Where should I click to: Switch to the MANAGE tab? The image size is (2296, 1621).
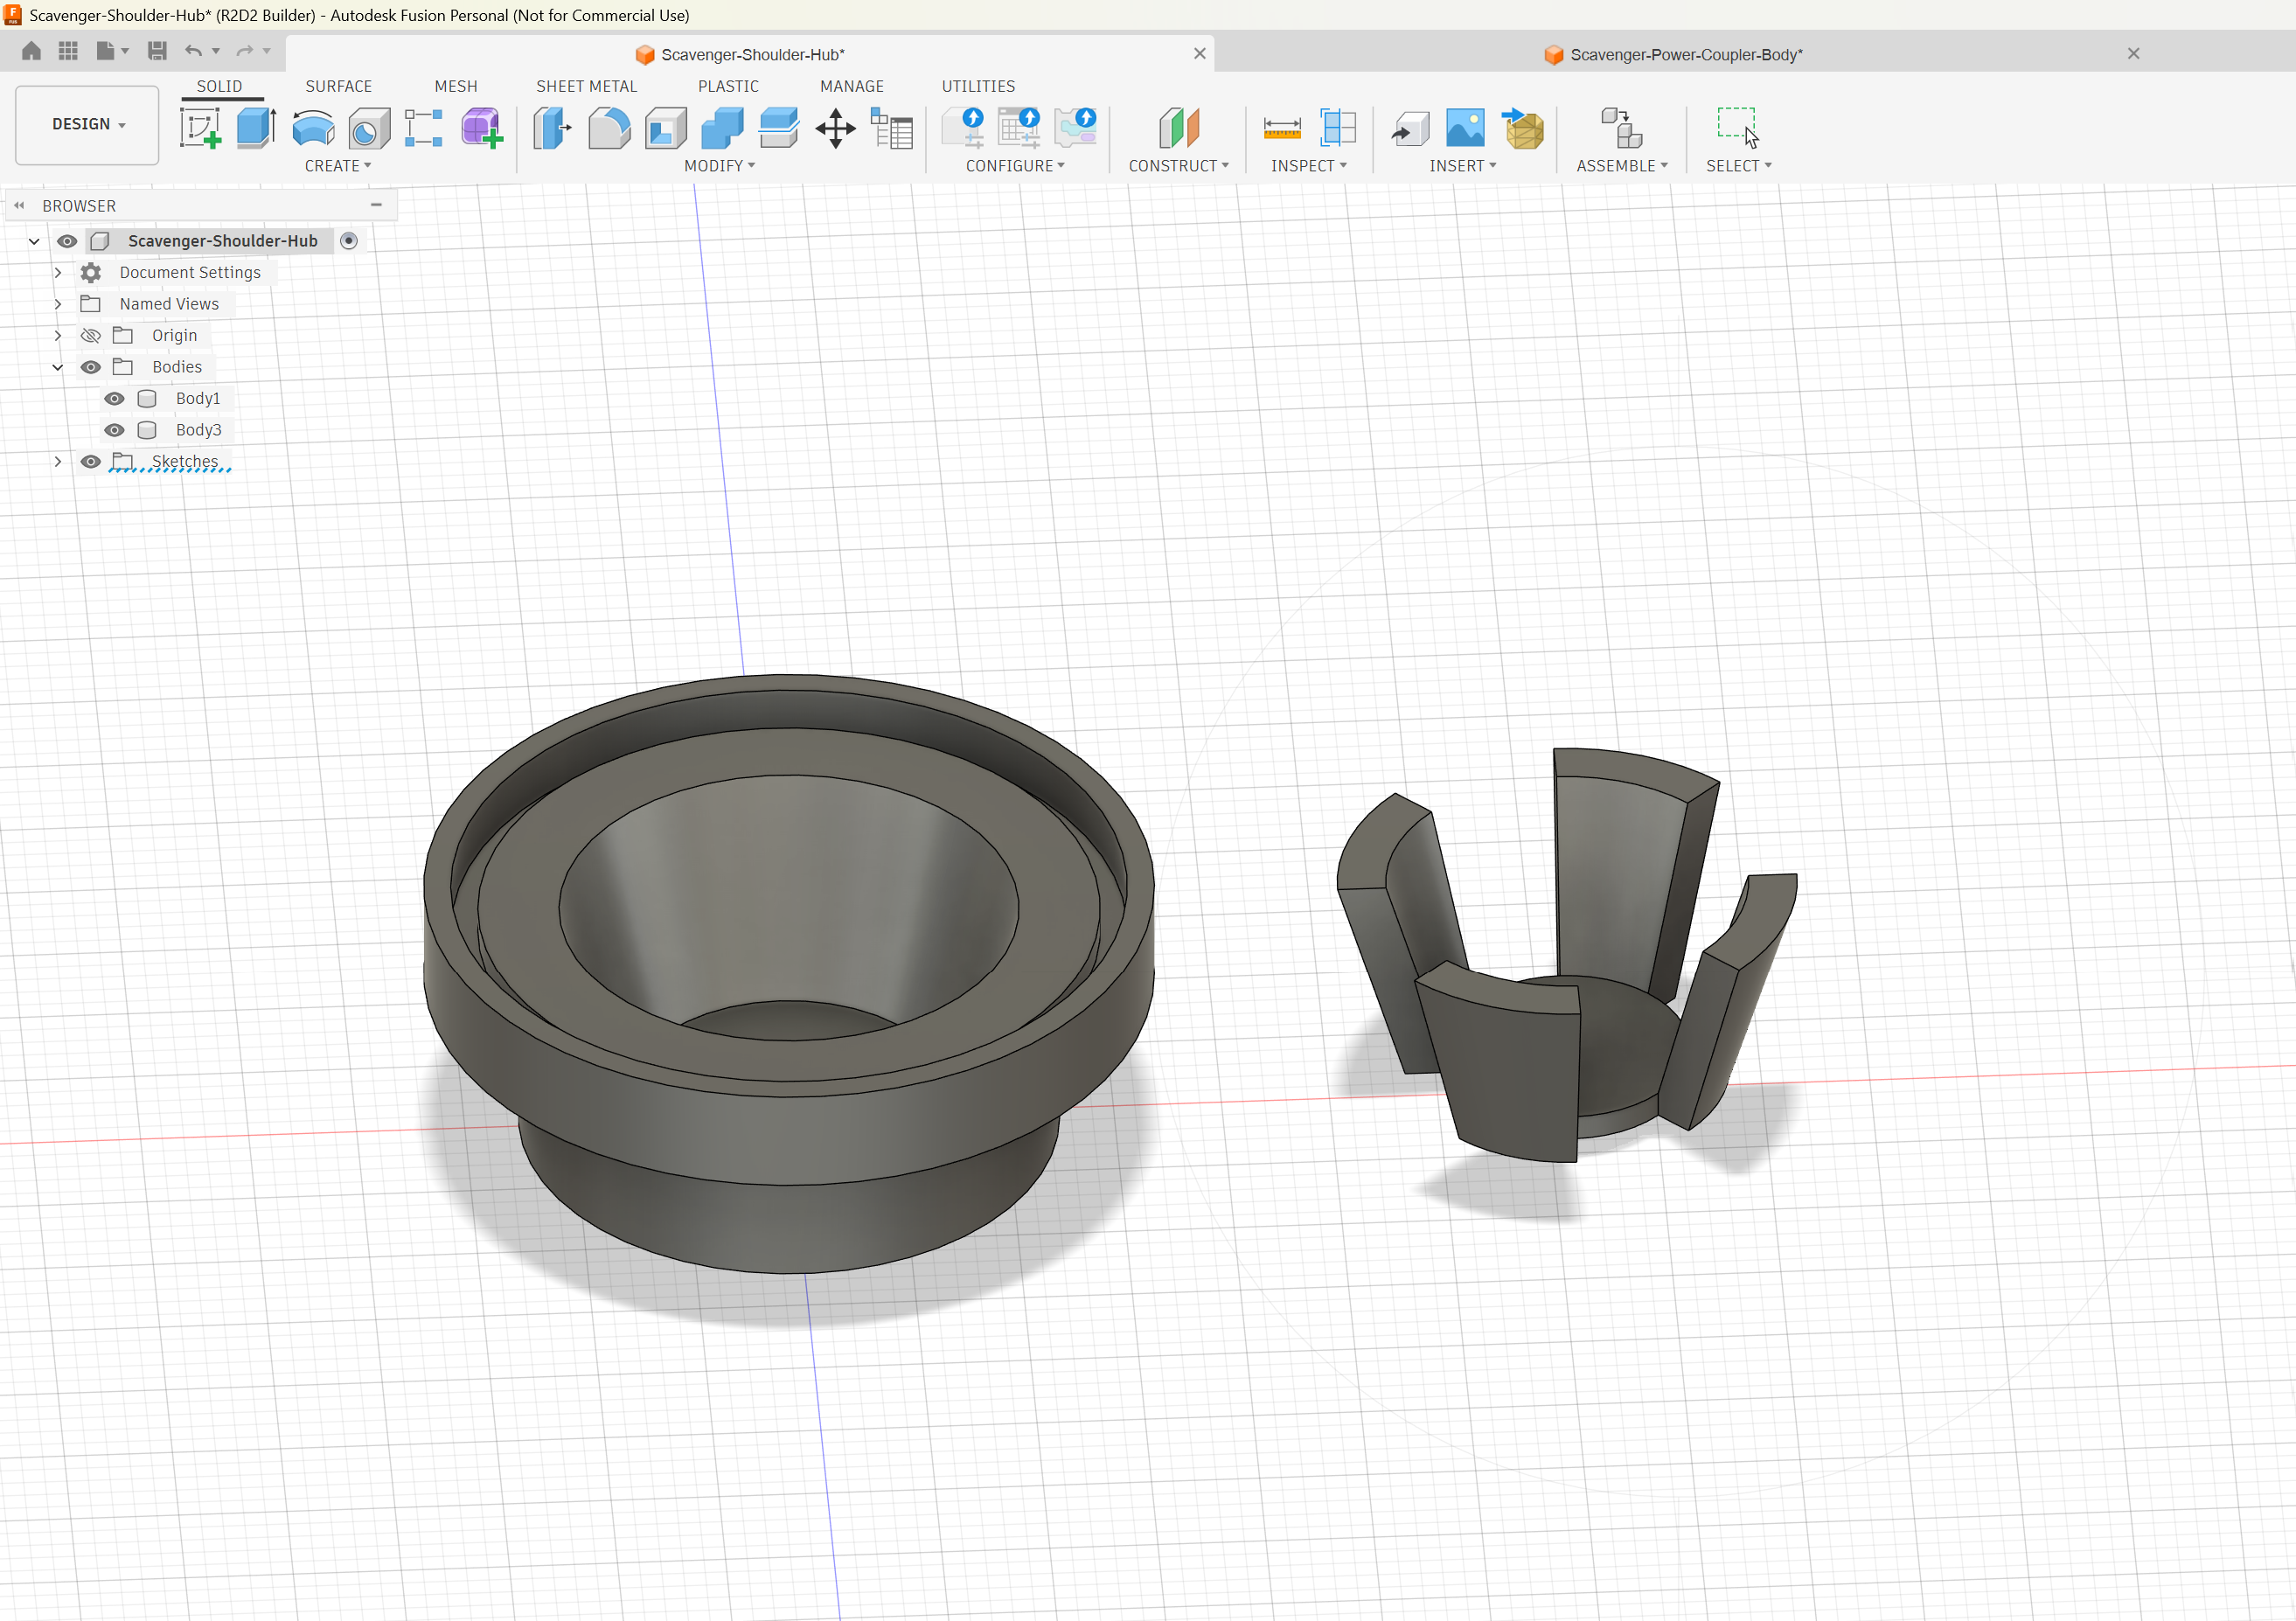[852, 87]
